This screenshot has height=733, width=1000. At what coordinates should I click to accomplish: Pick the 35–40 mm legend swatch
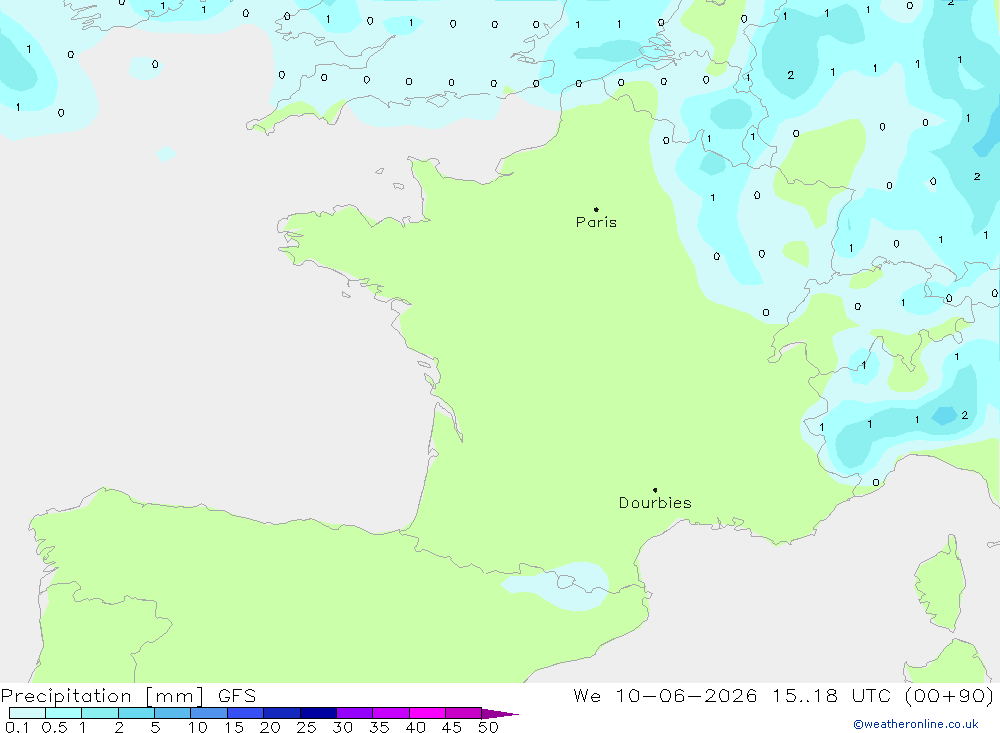click(x=390, y=713)
